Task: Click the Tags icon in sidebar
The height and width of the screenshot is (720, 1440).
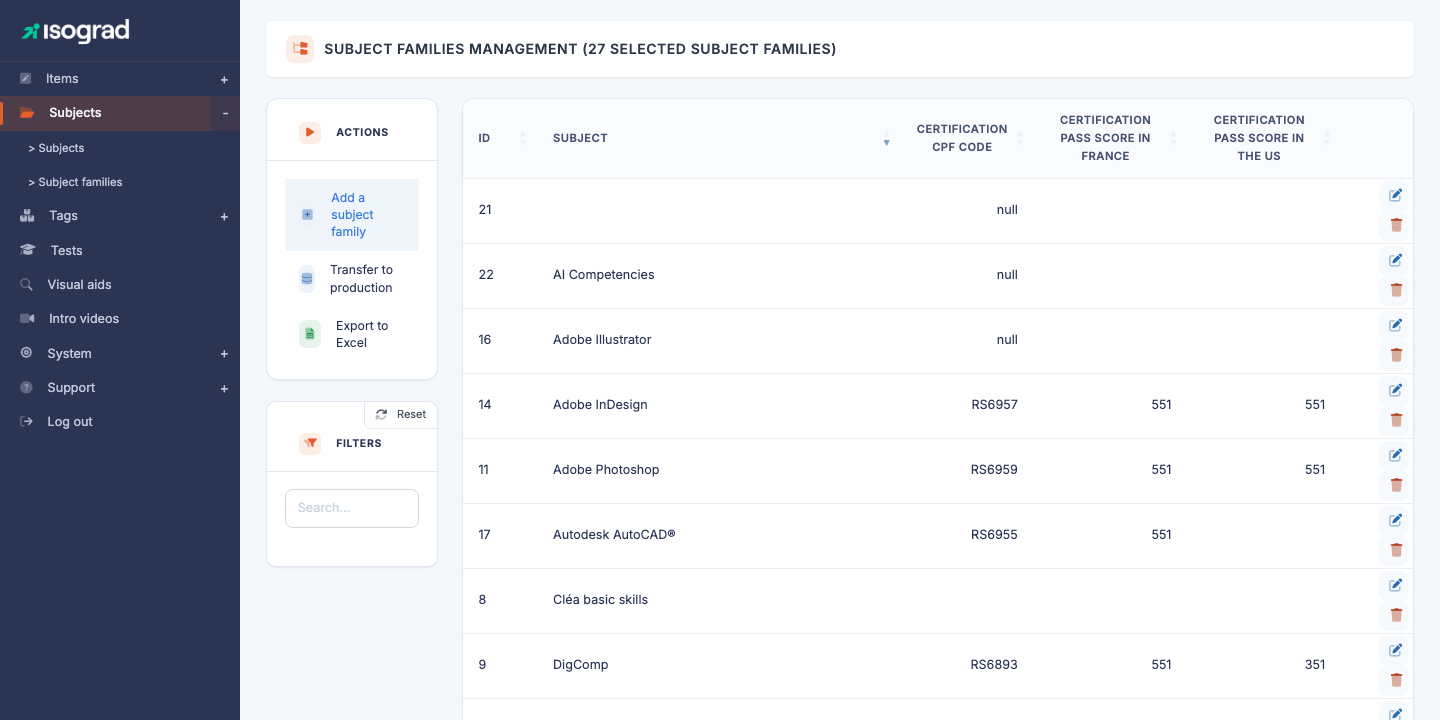Action: tap(27, 216)
